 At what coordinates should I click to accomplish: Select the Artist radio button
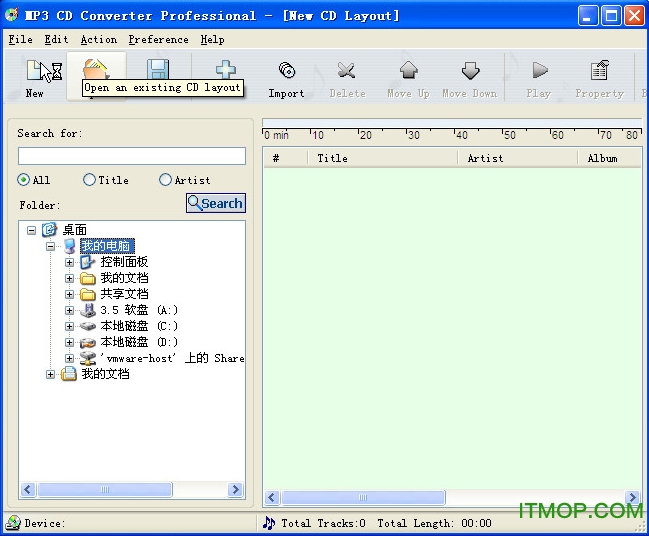(165, 180)
